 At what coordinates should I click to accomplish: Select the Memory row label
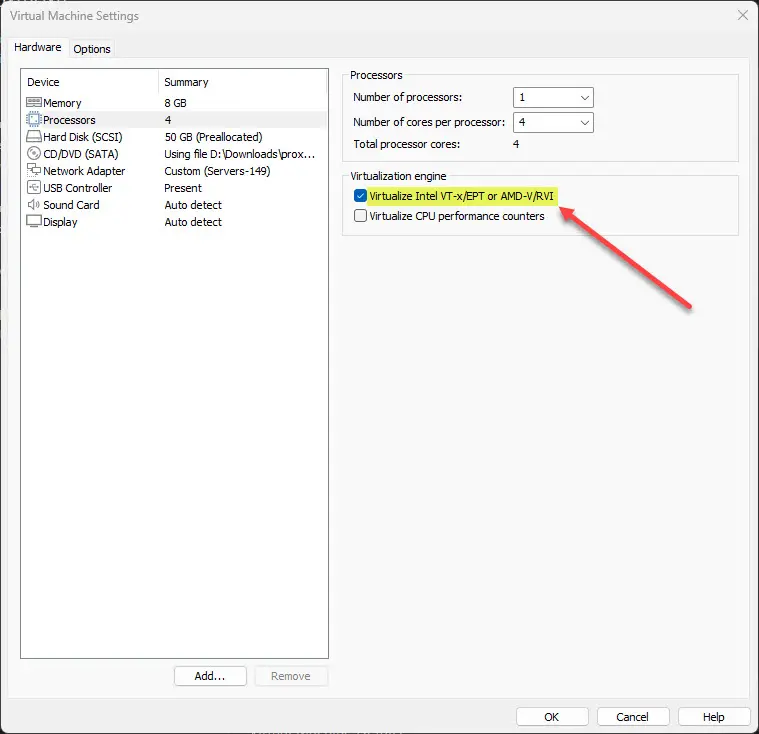(62, 103)
